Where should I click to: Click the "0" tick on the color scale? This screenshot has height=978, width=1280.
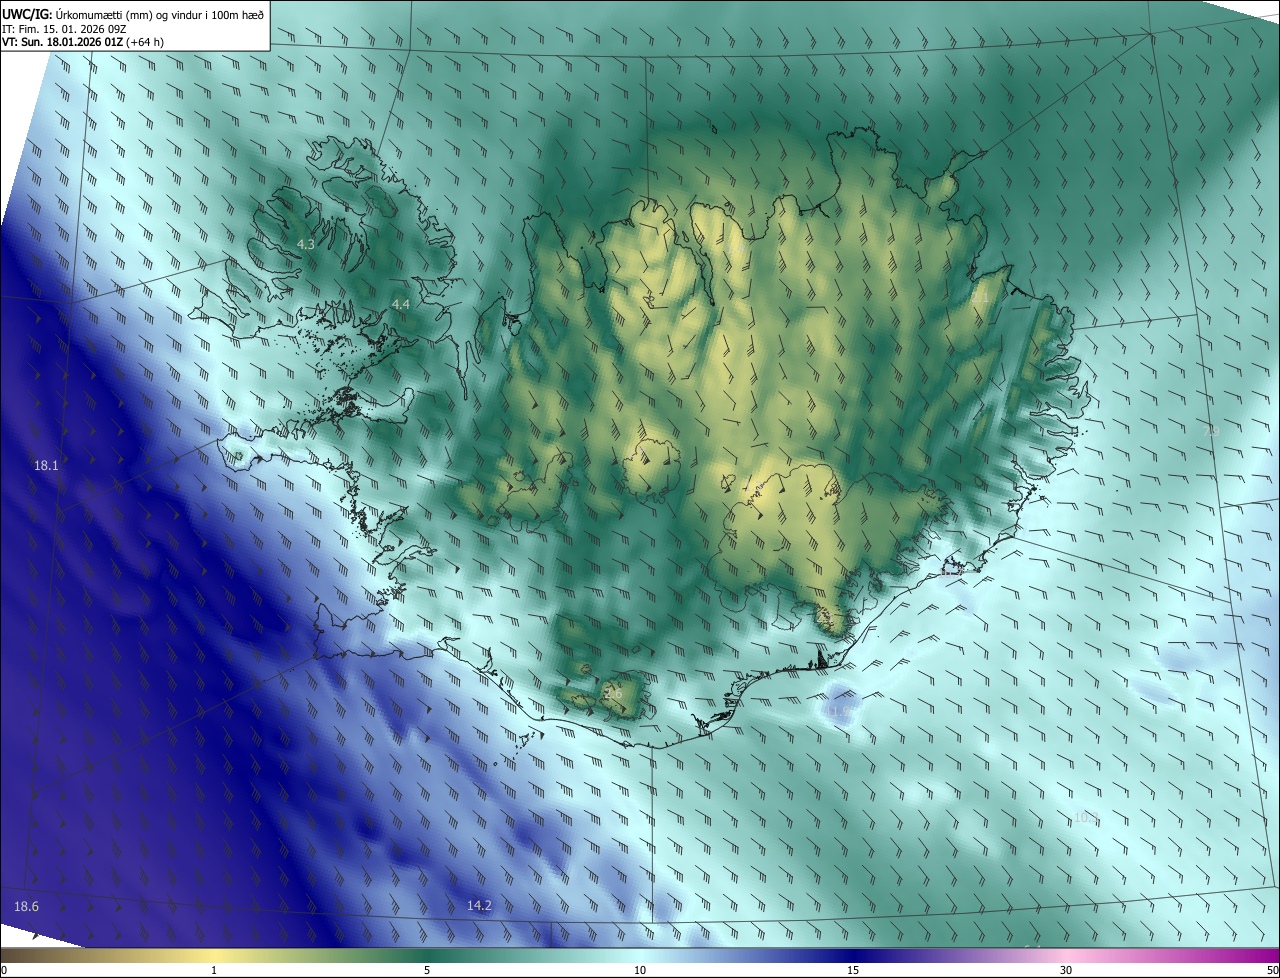[x=4, y=970]
